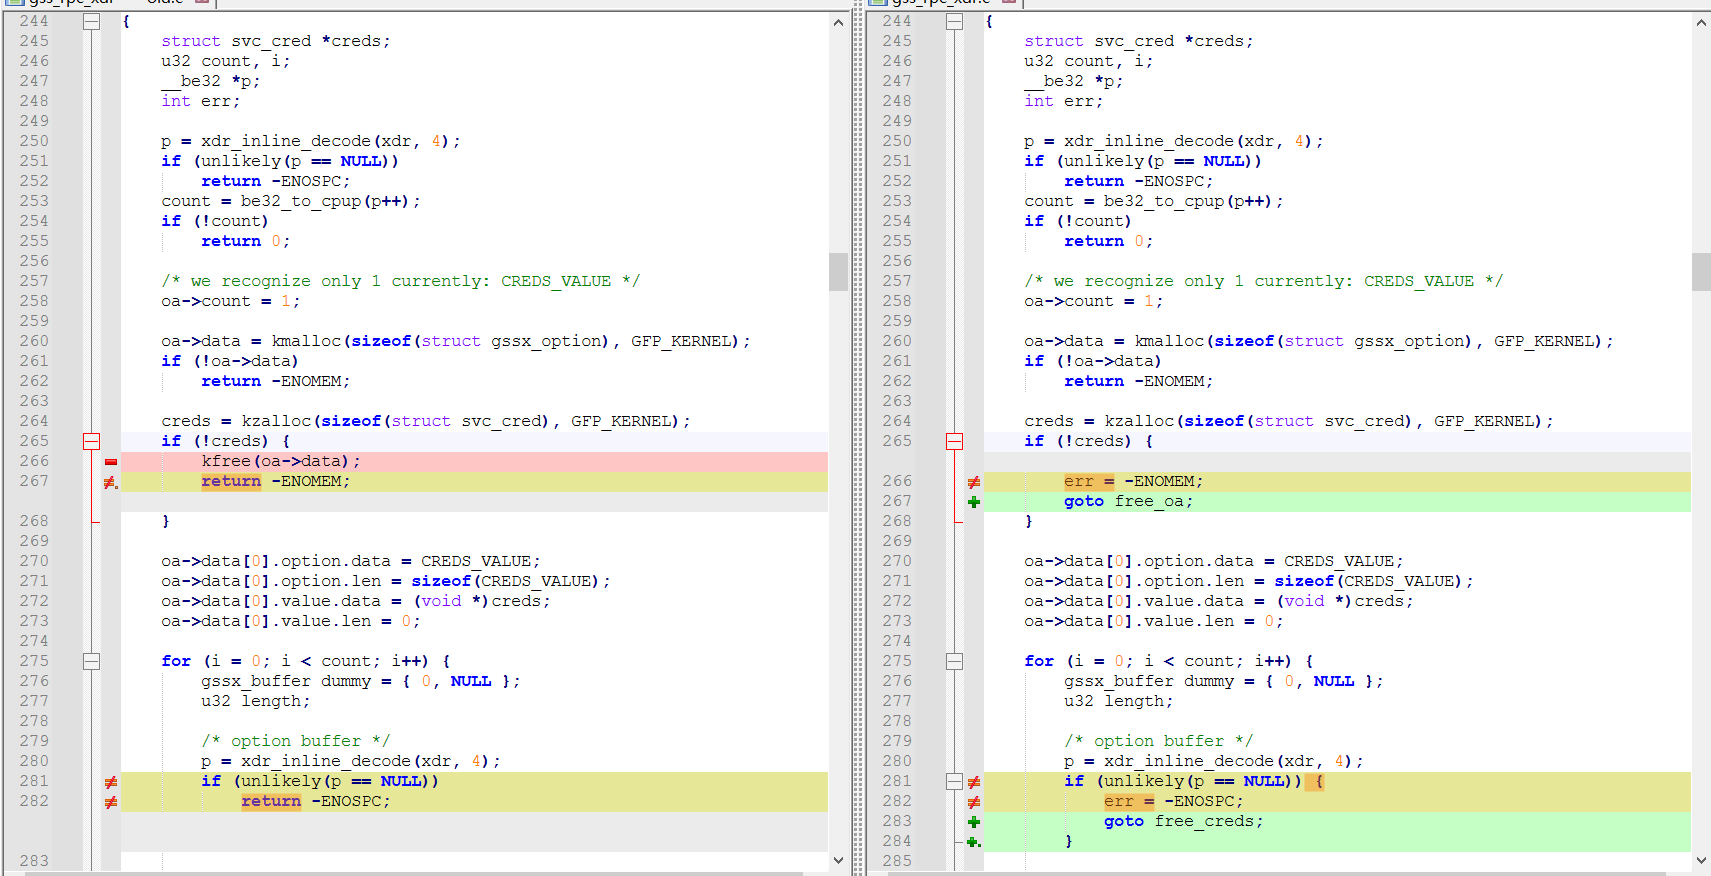The image size is (1711, 876).
Task: Click the not-equal marker on left line 281
Action: (111, 782)
